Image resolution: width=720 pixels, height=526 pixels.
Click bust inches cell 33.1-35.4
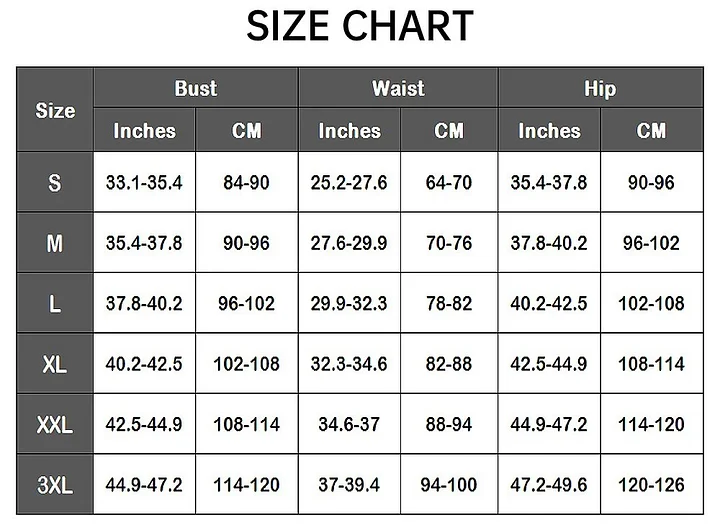point(144,183)
